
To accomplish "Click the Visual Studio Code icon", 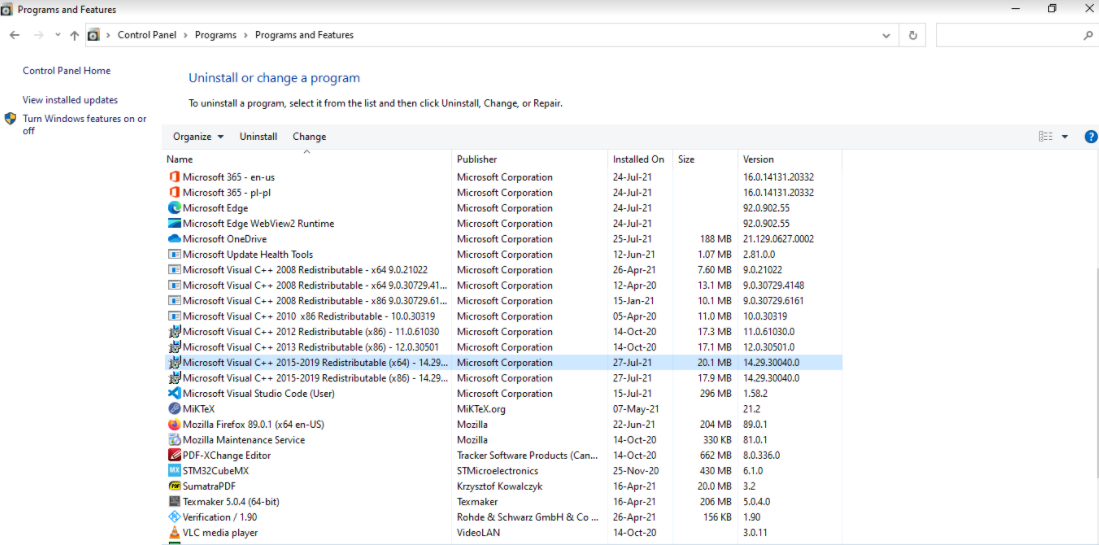I will pos(175,393).
